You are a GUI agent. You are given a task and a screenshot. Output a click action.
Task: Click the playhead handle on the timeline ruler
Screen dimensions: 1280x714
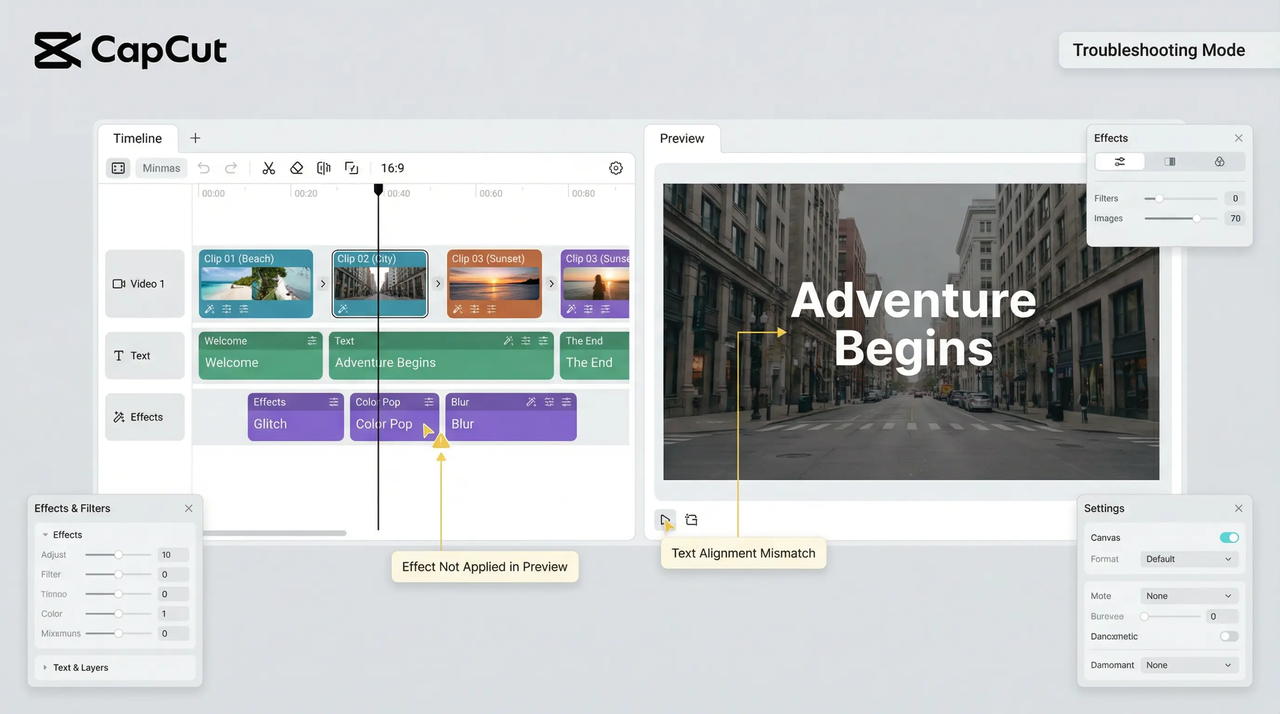(x=378, y=189)
